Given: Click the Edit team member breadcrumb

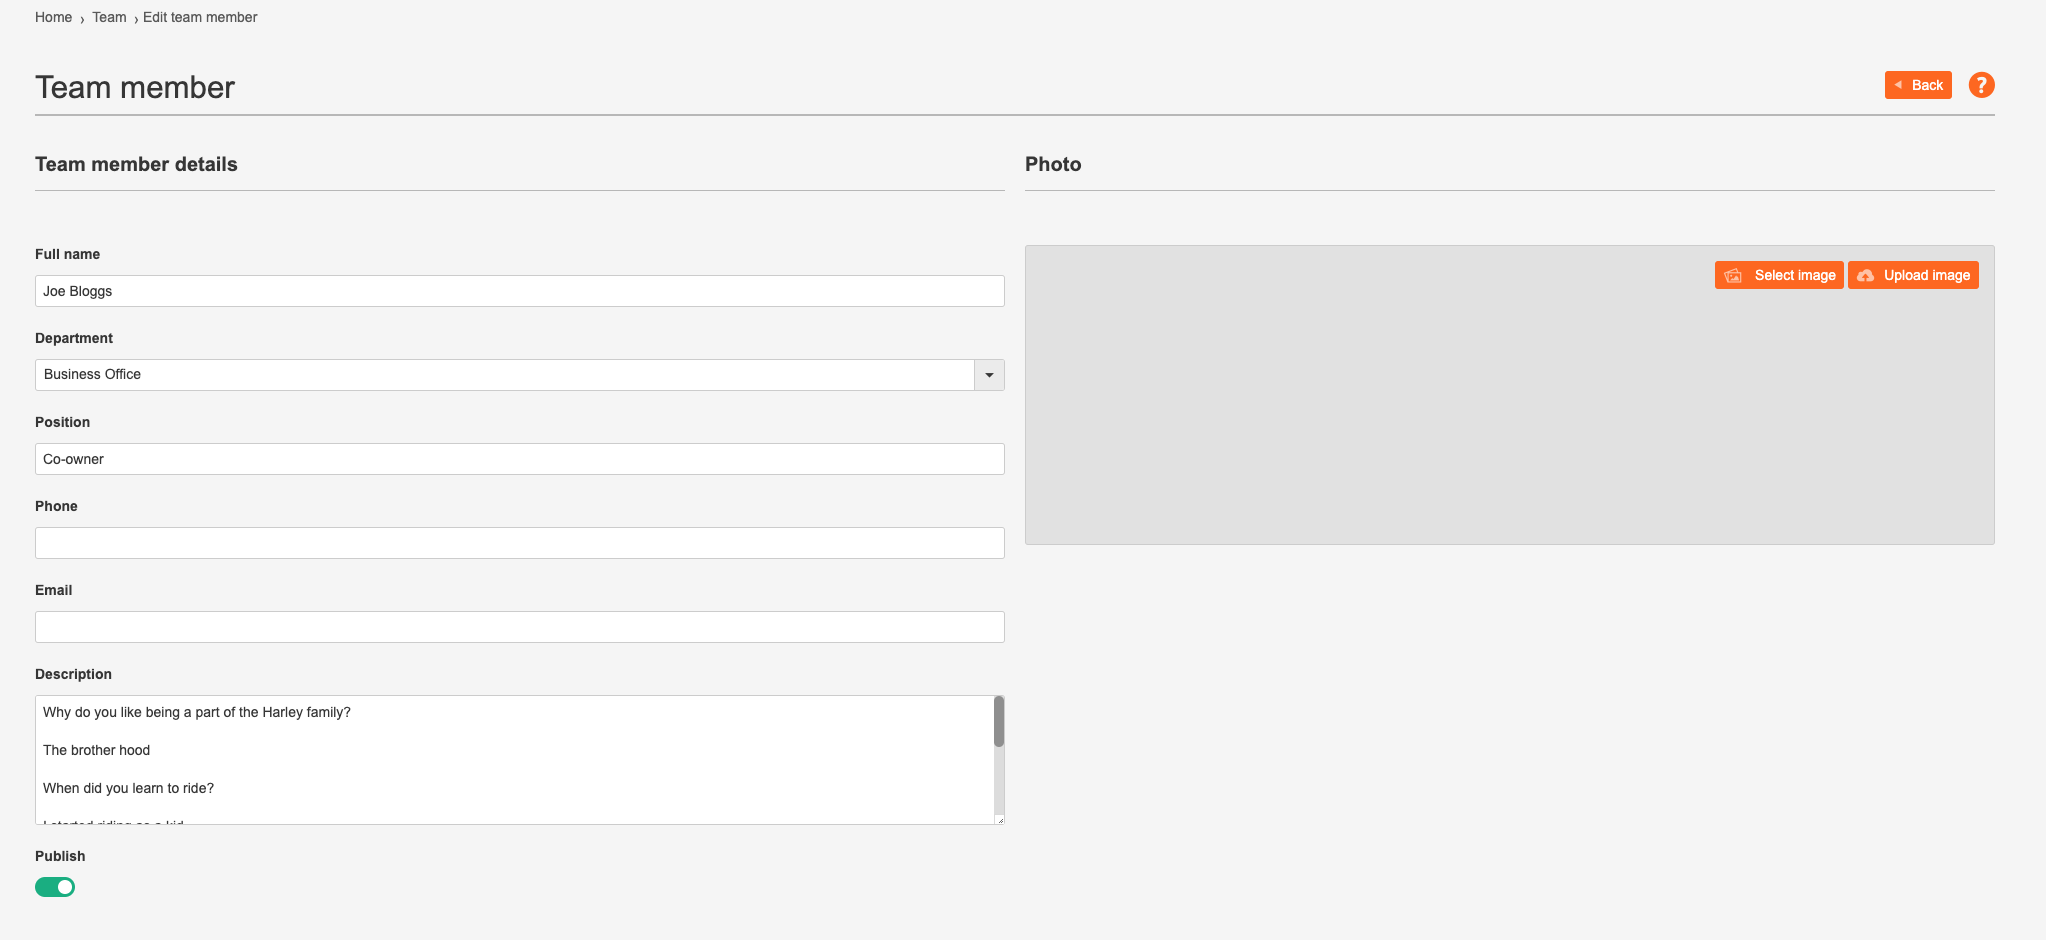Looking at the screenshot, I should pos(200,17).
